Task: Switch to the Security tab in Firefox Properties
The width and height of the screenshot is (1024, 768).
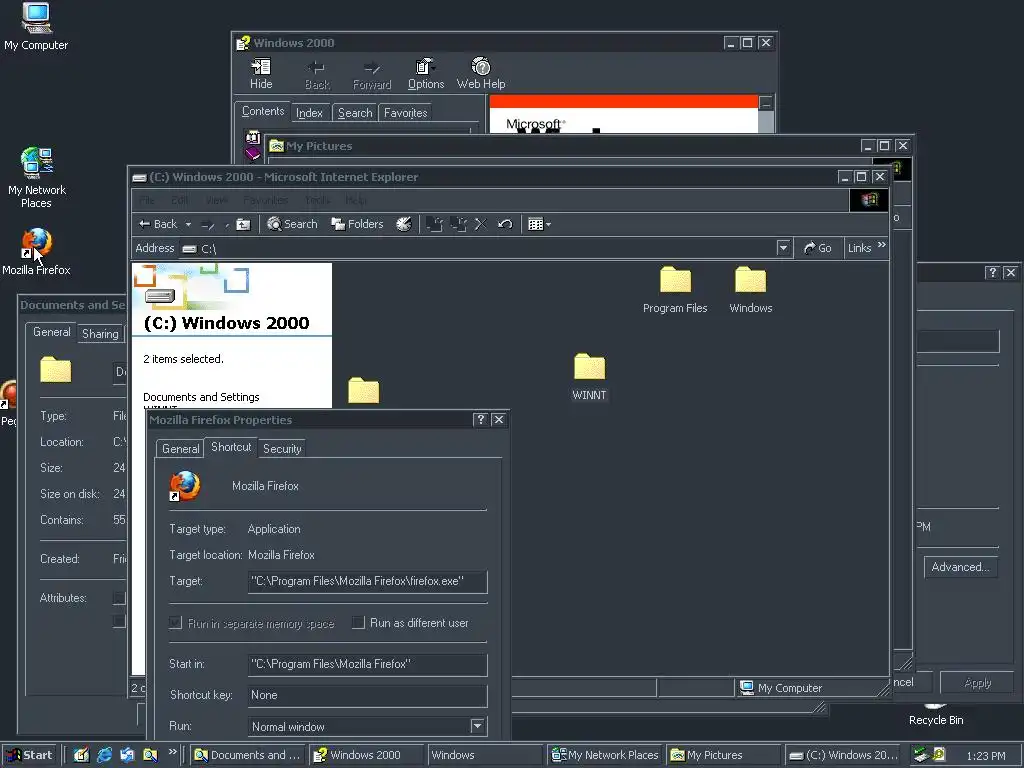Action: point(282,449)
